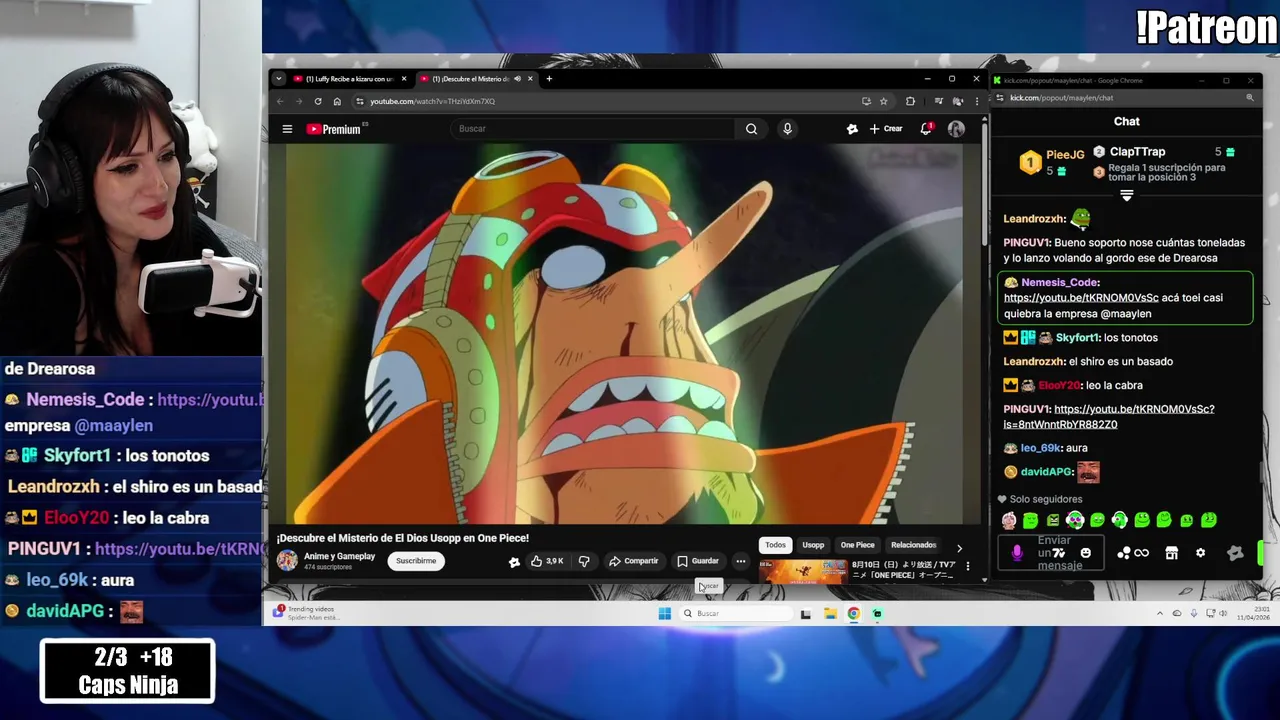Open YouTube notifications bell
1280x720 pixels.
[x=926, y=129]
